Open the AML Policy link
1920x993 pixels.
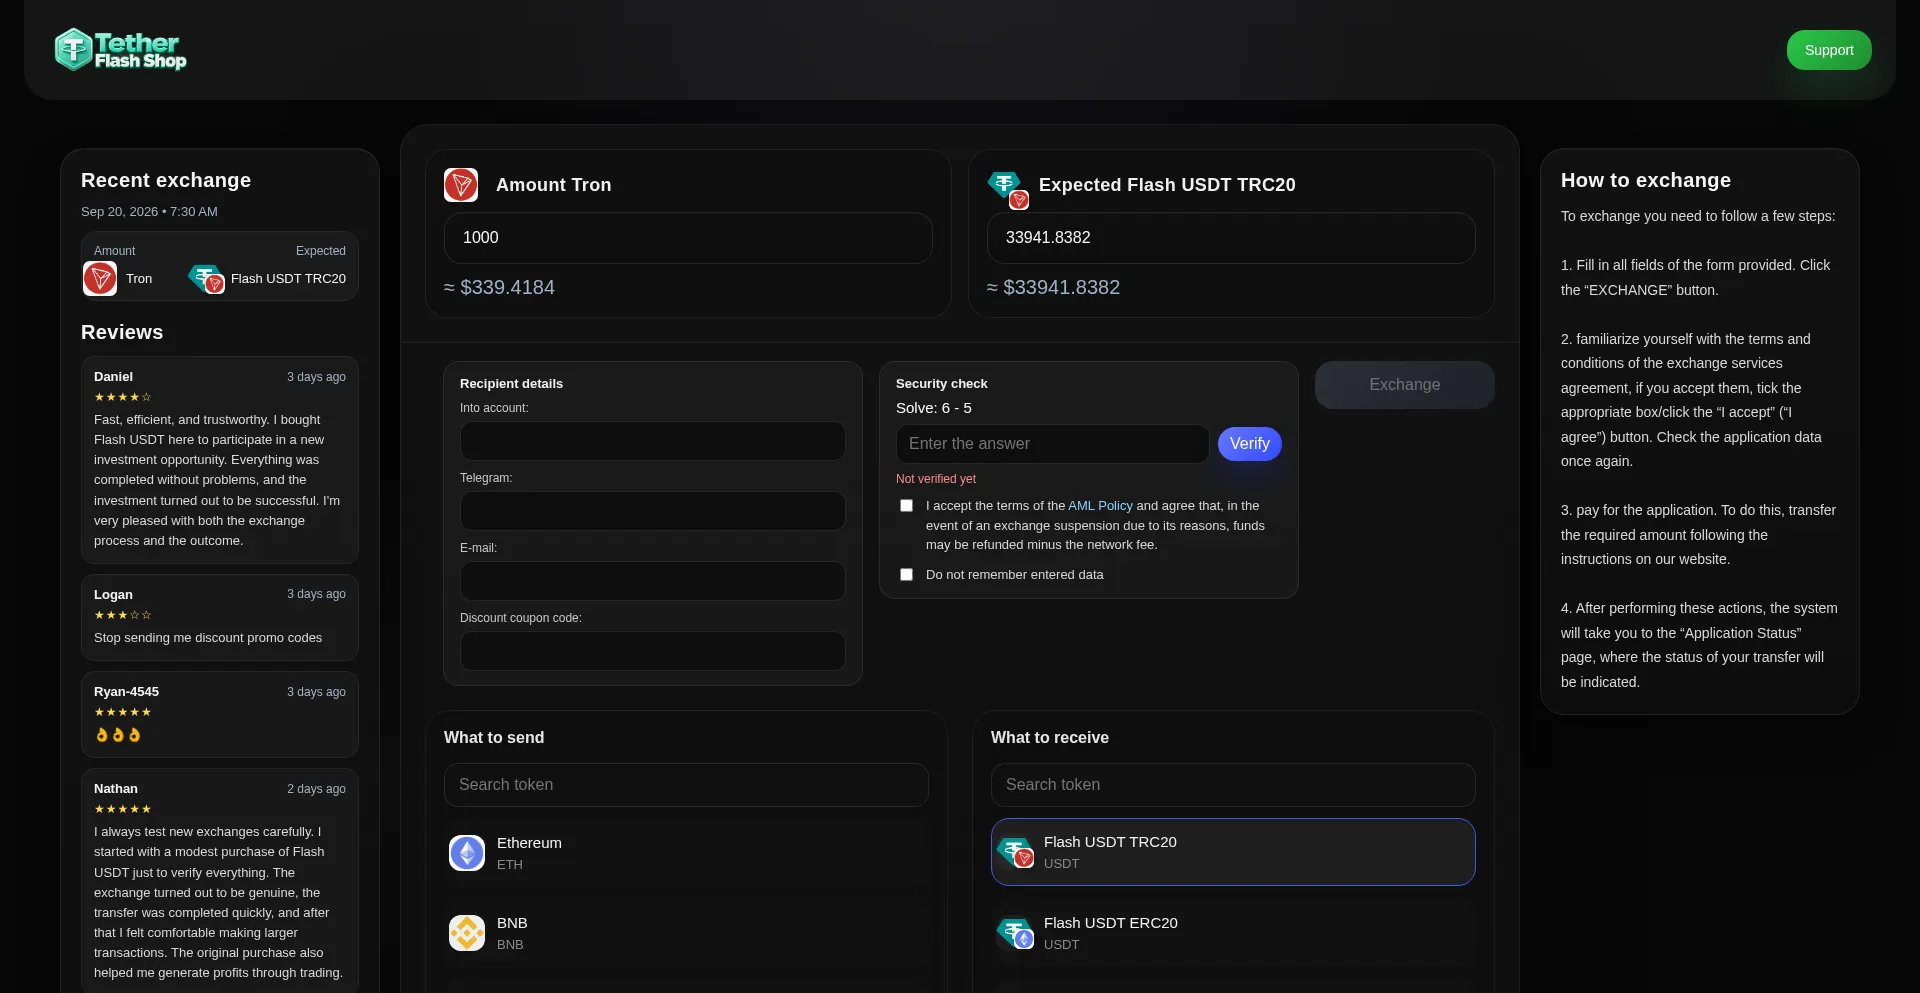tap(1100, 506)
